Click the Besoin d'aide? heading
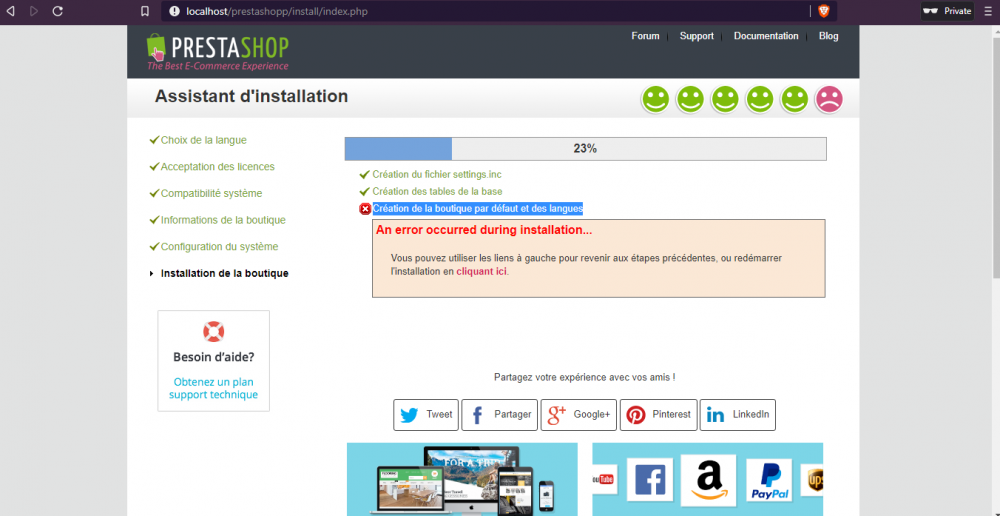The width and height of the screenshot is (1000, 516). (x=214, y=357)
